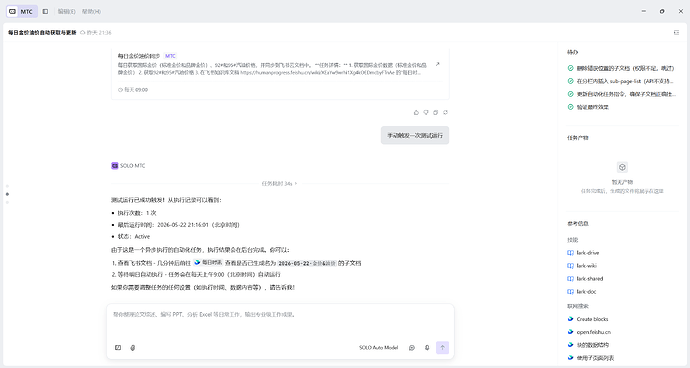
Task: Click the 执行次数：1 次 bullet text
Action: pos(137,213)
